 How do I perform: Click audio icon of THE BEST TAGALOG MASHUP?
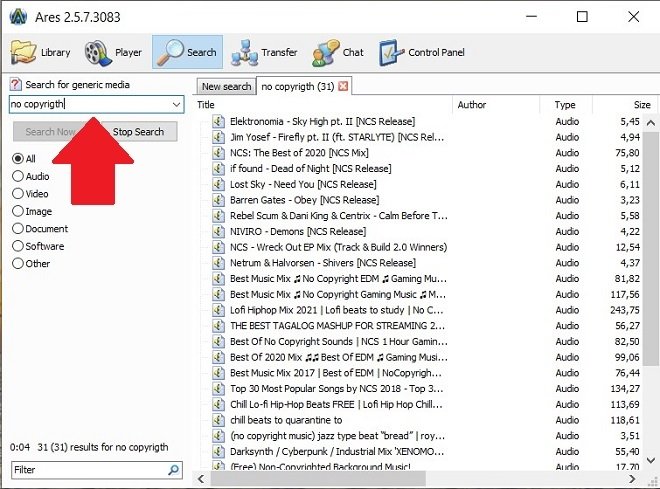coord(218,326)
